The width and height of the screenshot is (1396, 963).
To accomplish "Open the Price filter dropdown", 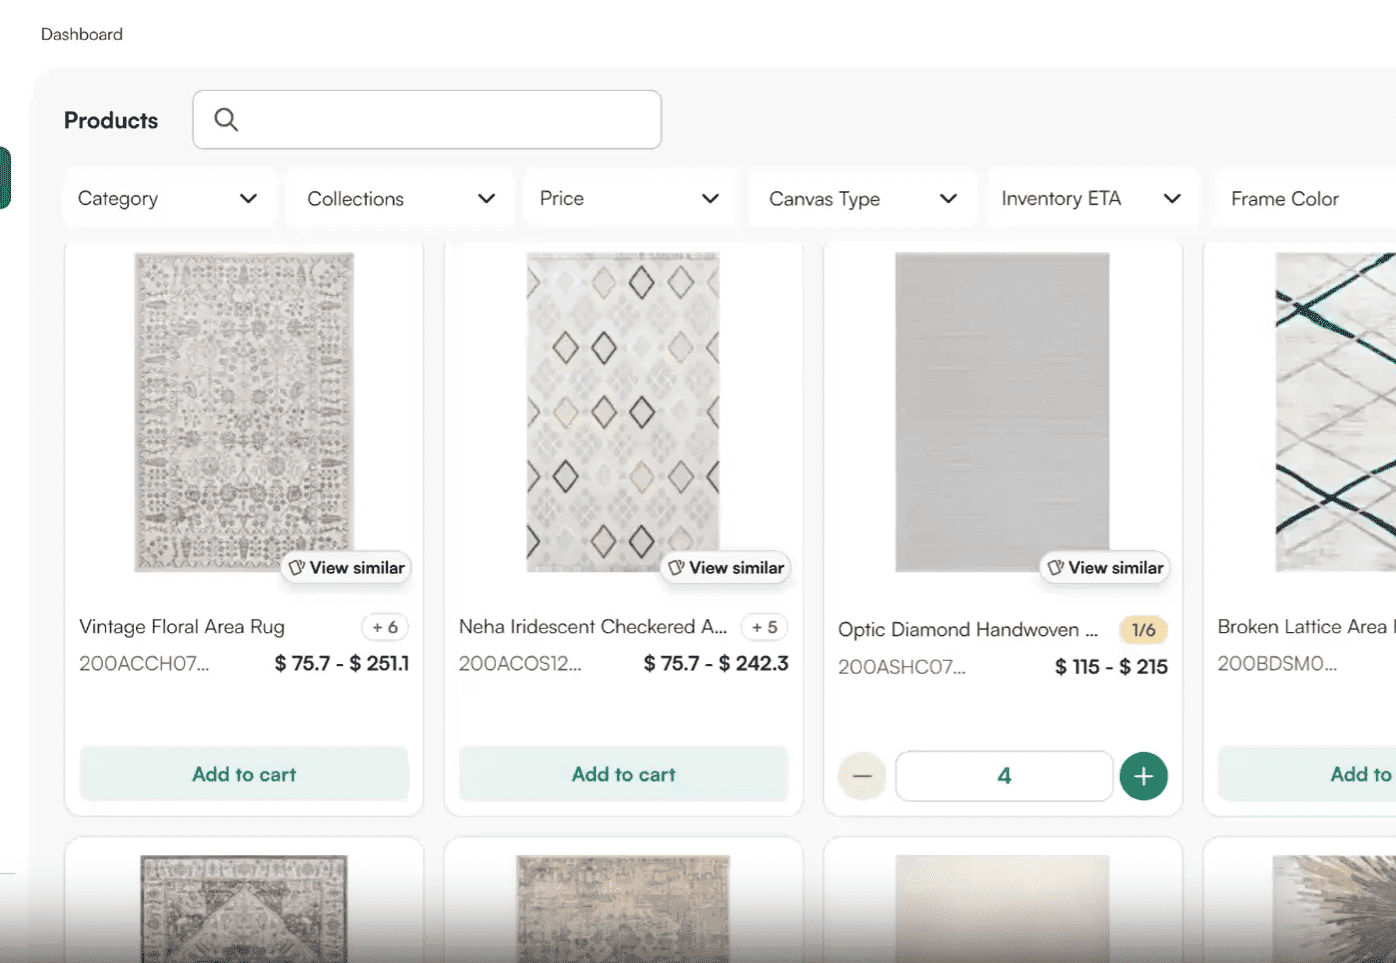I will click(629, 199).
